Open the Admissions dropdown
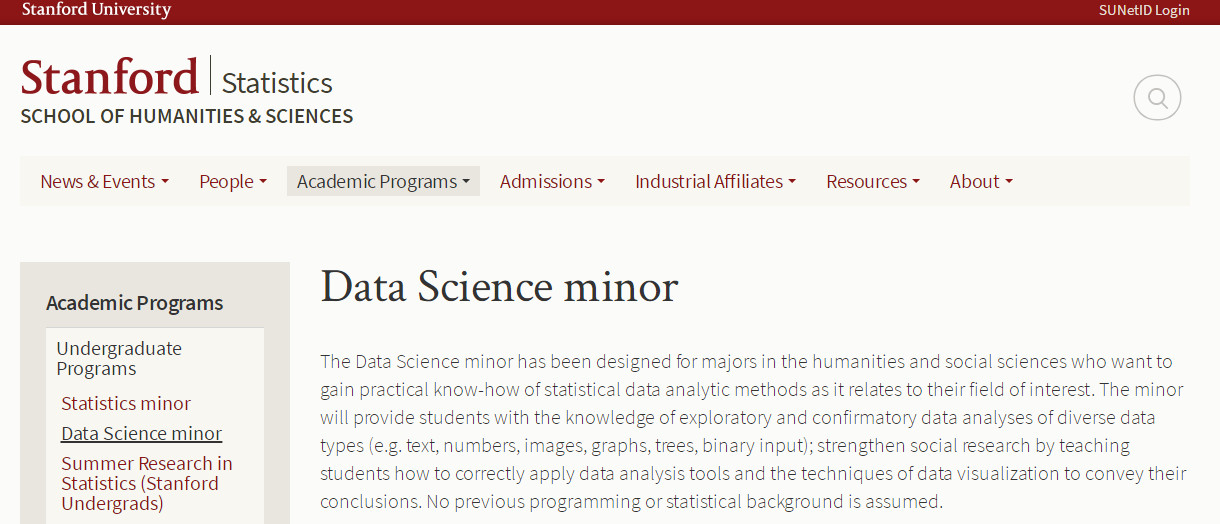The width and height of the screenshot is (1220, 524). coord(552,181)
